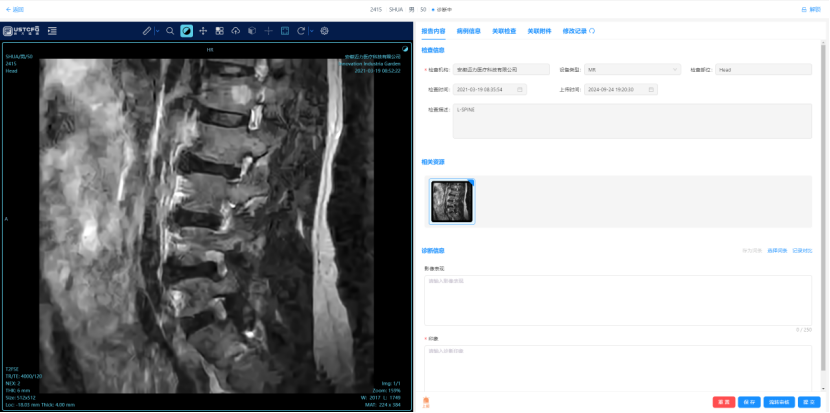Select the annotation pencil tool
The image size is (830, 413).
146,31
